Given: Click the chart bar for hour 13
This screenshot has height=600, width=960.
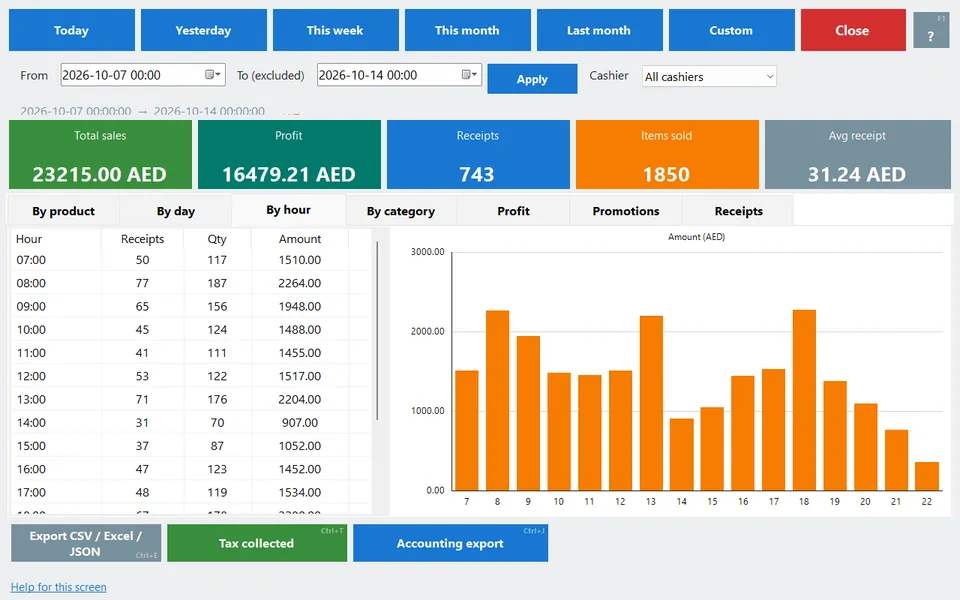Looking at the screenshot, I should [651, 403].
